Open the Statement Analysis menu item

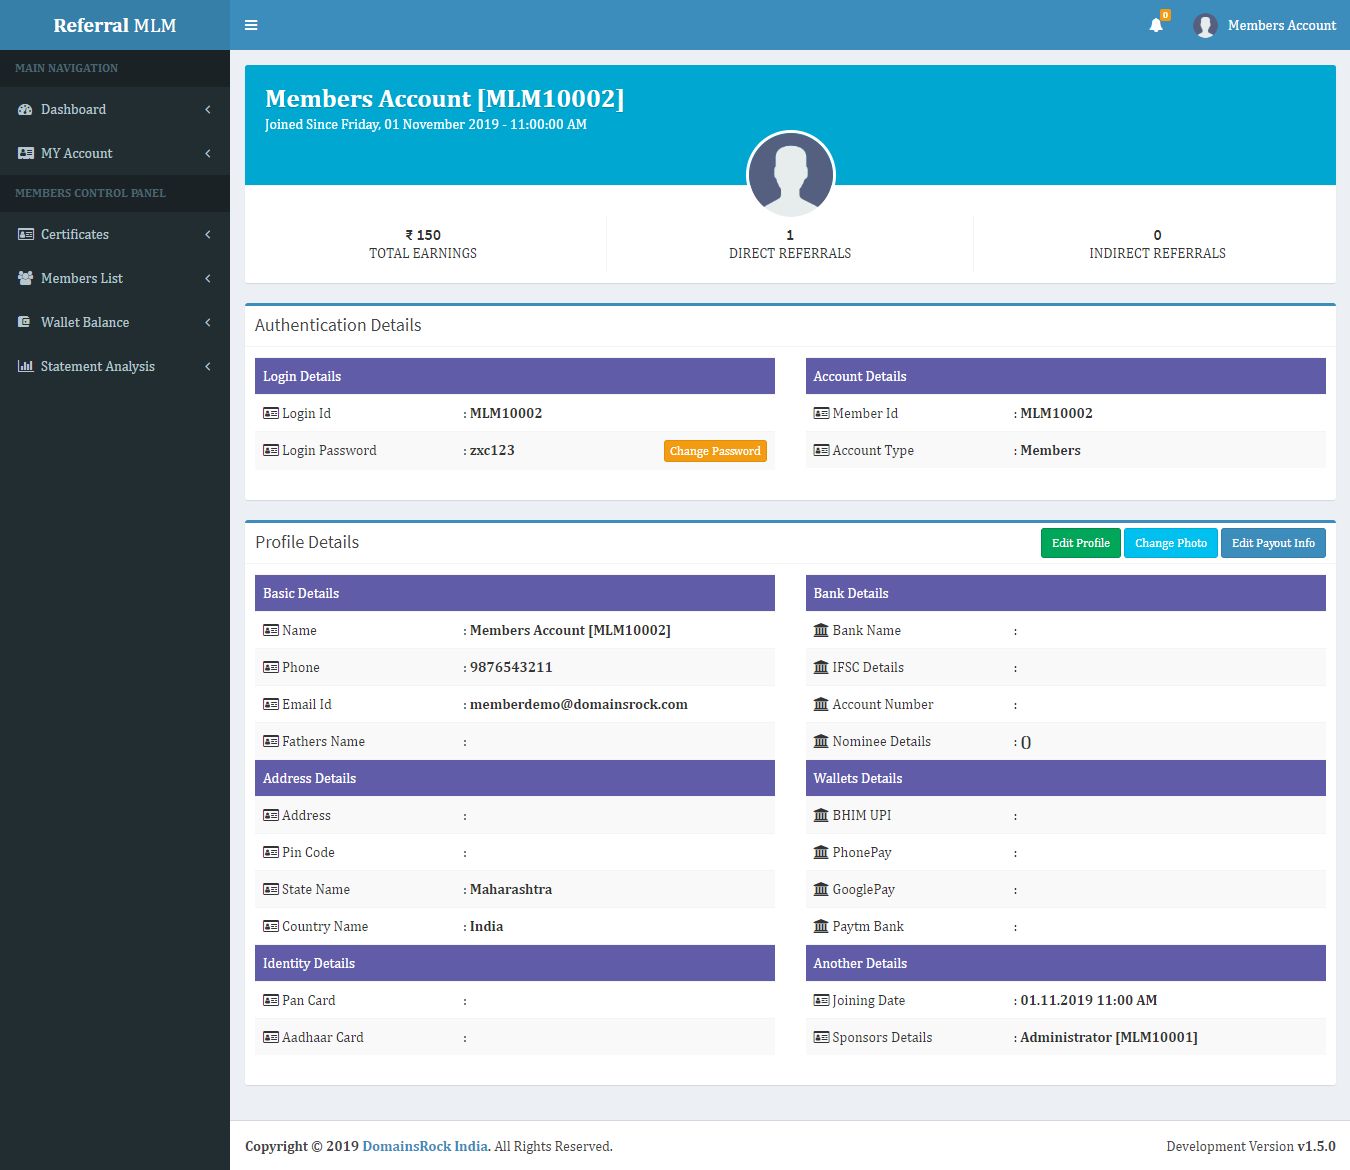coord(115,366)
